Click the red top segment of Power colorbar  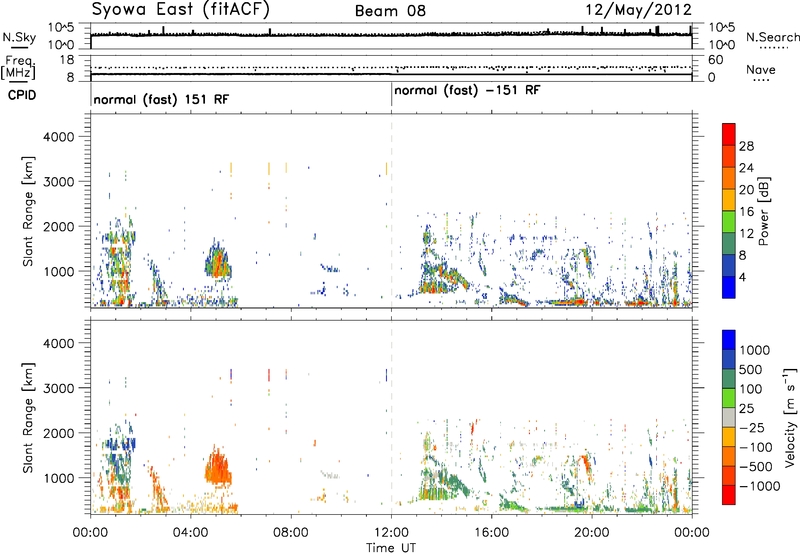coord(729,134)
